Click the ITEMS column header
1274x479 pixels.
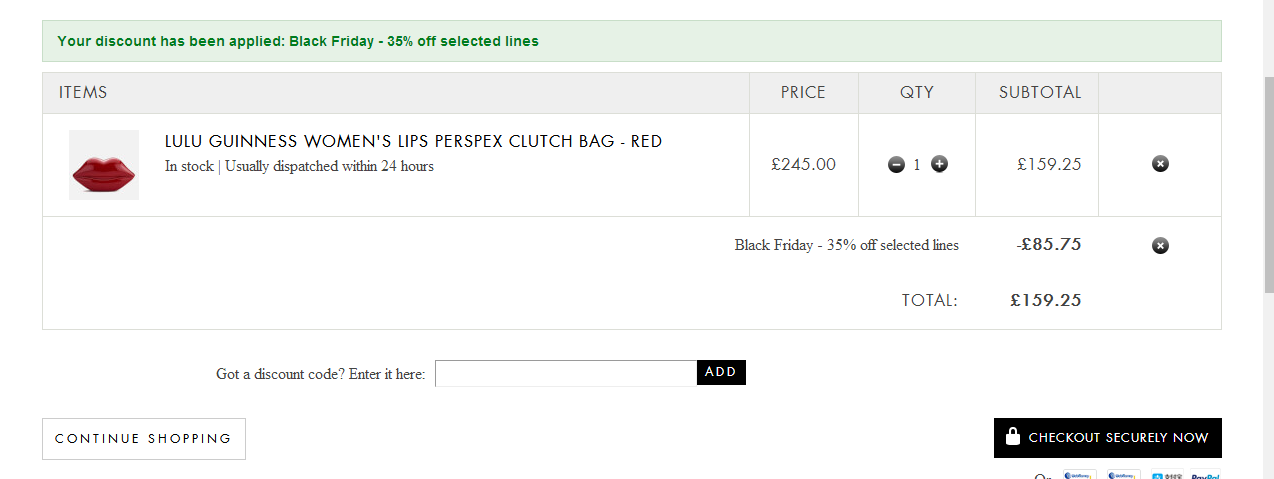(x=83, y=92)
